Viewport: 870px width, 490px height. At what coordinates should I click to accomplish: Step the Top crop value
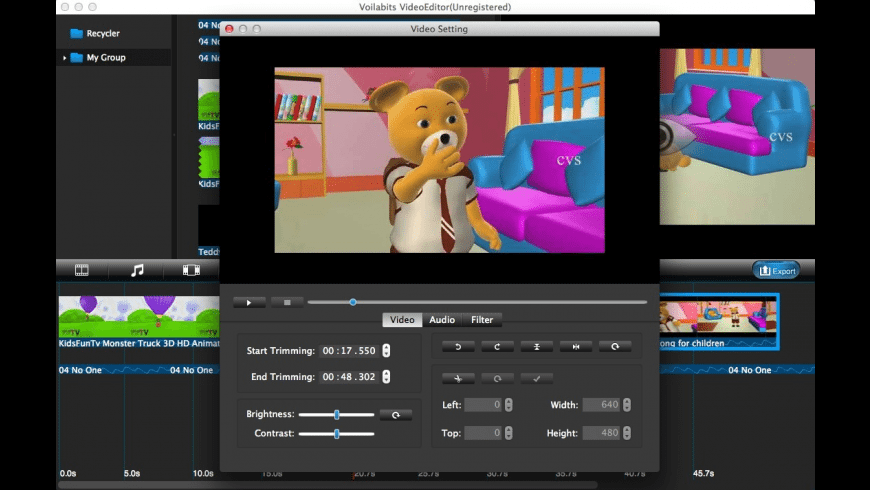508,433
